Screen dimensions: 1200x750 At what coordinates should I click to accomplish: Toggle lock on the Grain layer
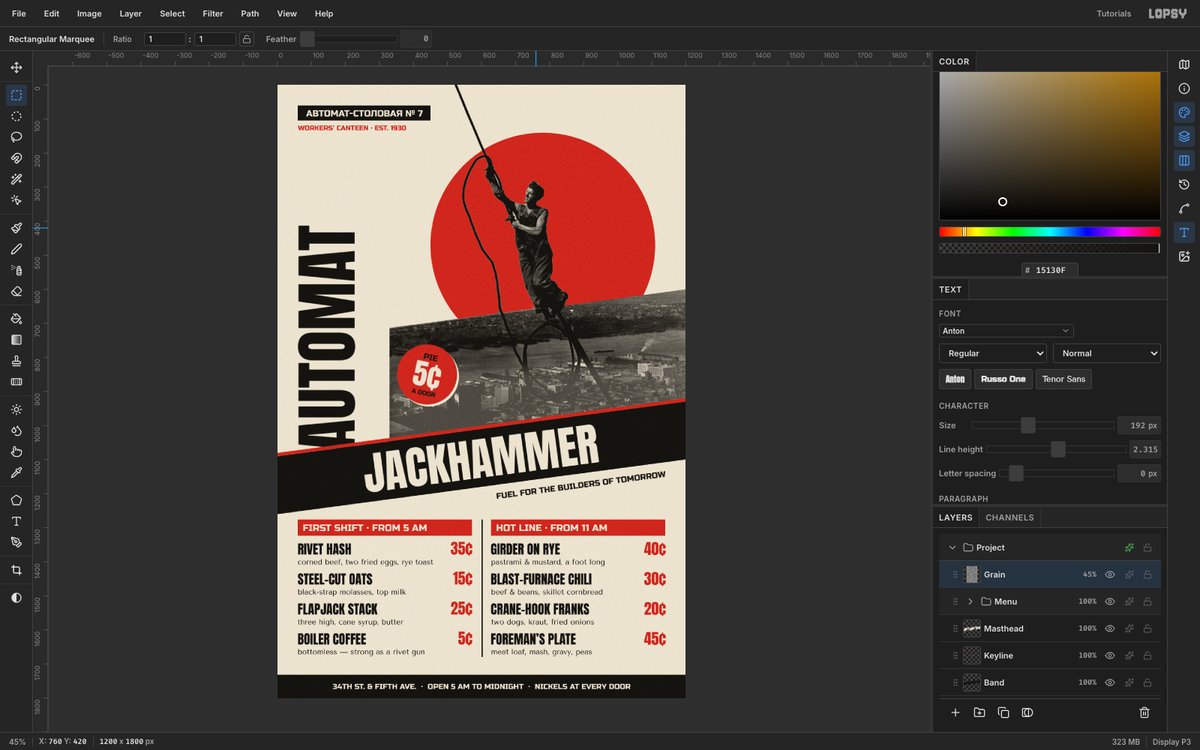(x=1147, y=575)
